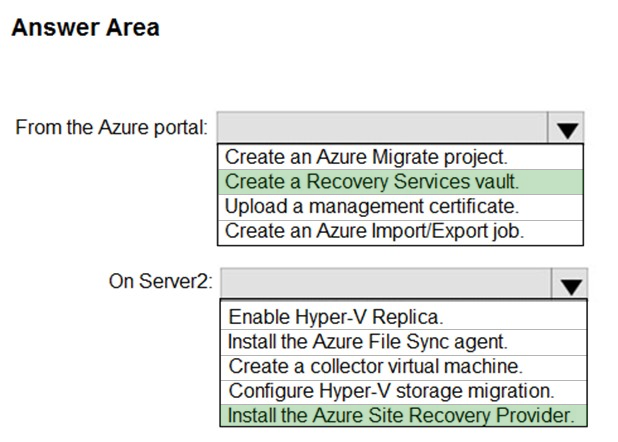Select Enable Hyper-V Replica option
The image size is (618, 442).
[404, 317]
